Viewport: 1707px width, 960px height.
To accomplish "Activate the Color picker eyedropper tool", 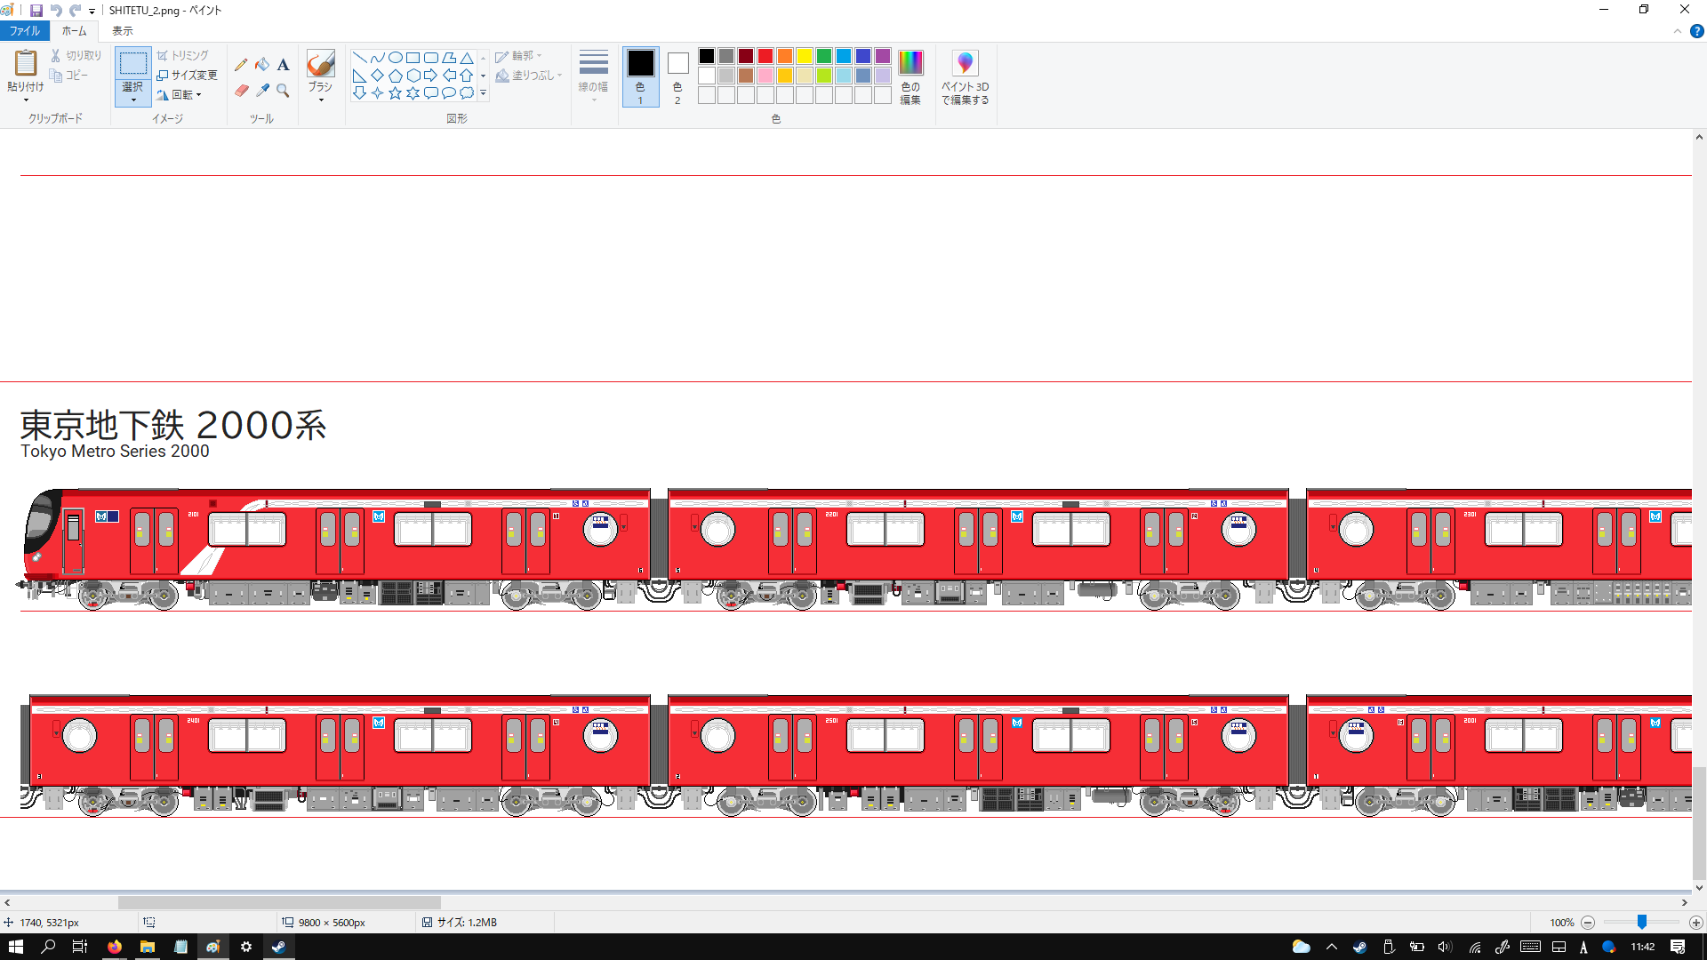I will coord(262,91).
